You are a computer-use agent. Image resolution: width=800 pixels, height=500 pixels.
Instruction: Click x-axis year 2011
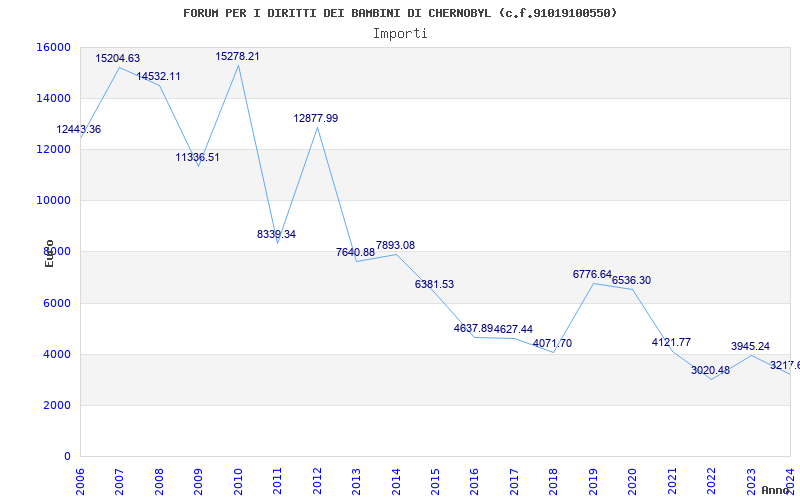click(x=277, y=481)
